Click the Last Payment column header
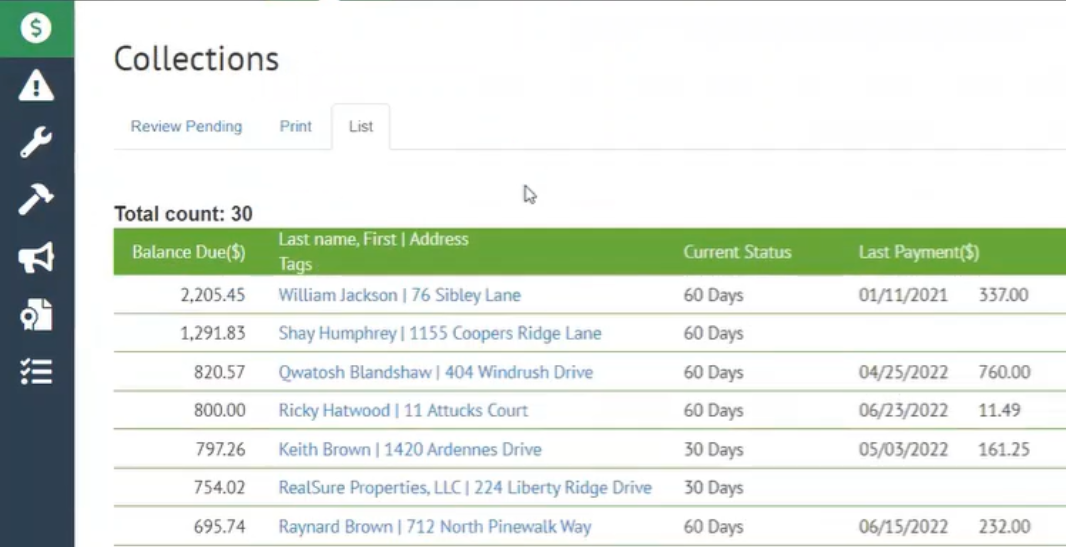 [x=918, y=252]
